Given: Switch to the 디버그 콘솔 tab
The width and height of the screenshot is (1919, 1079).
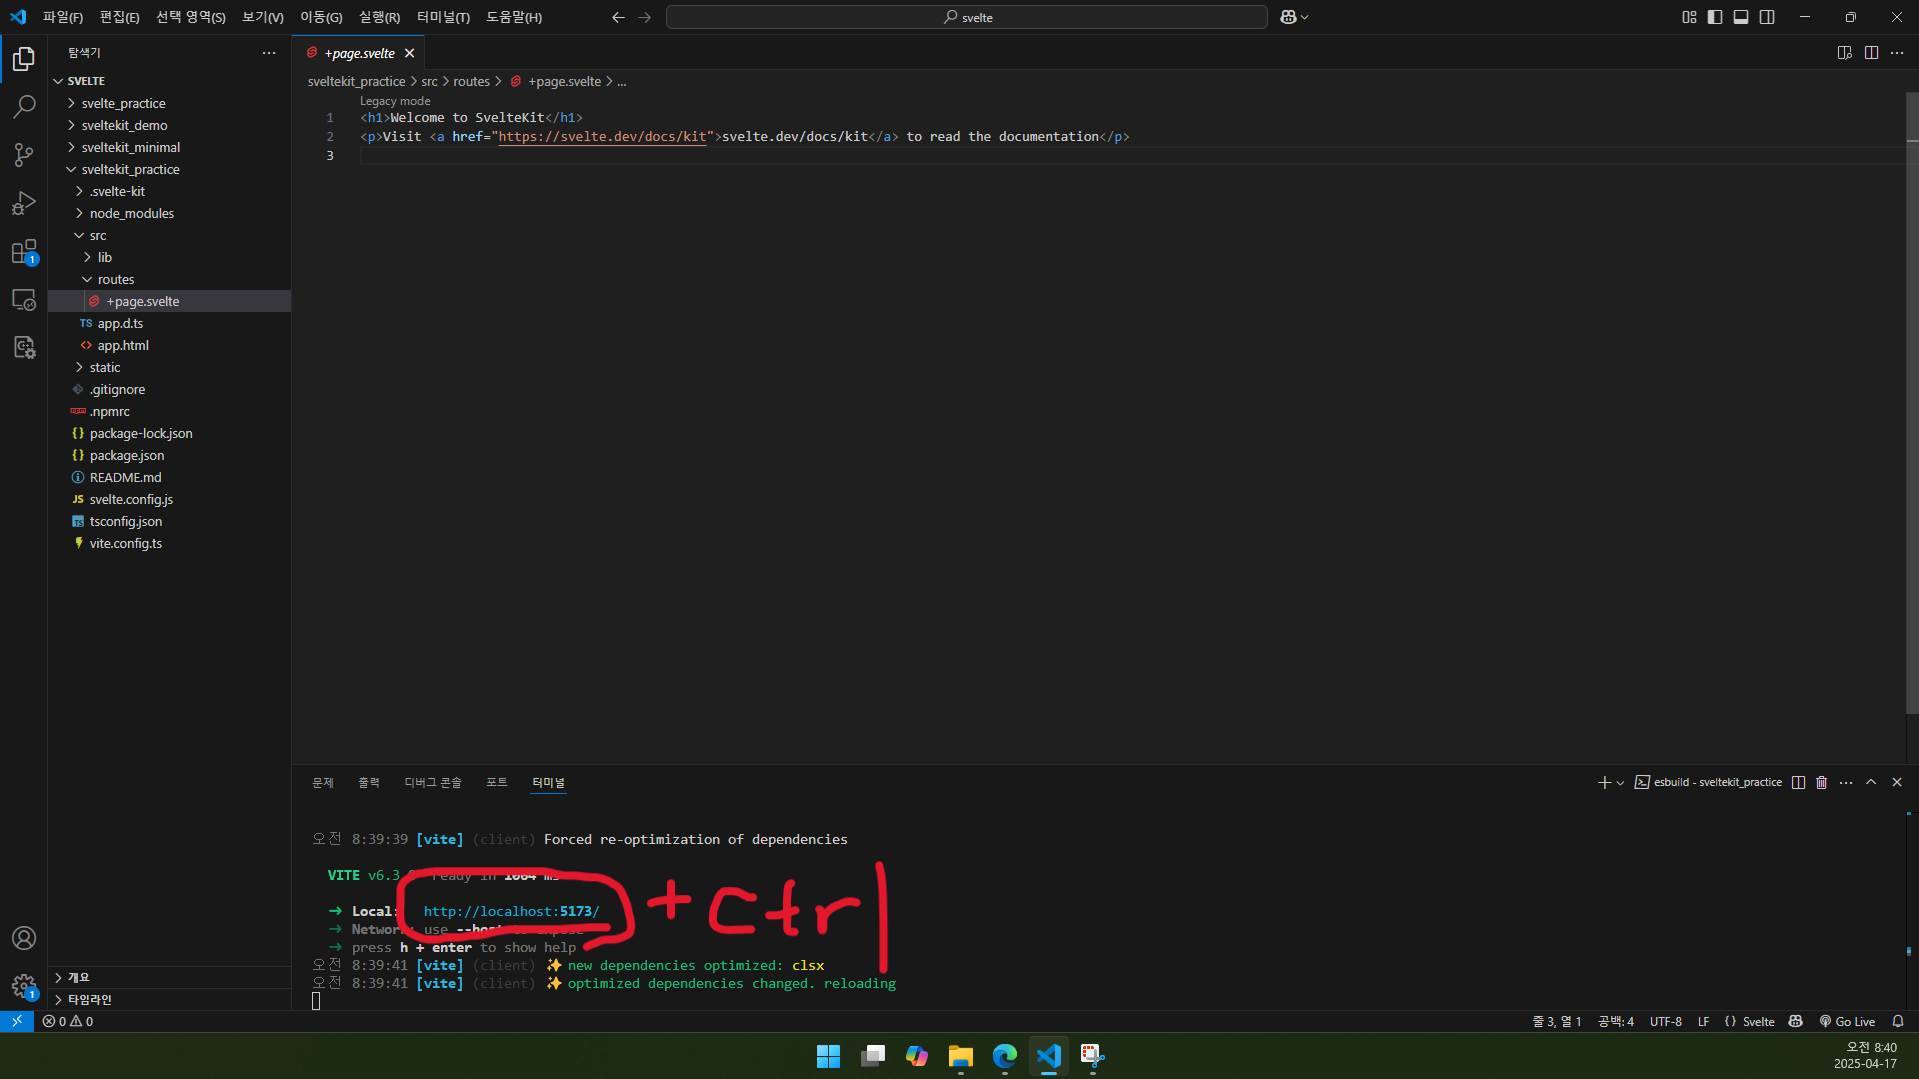Looking at the screenshot, I should 433,782.
